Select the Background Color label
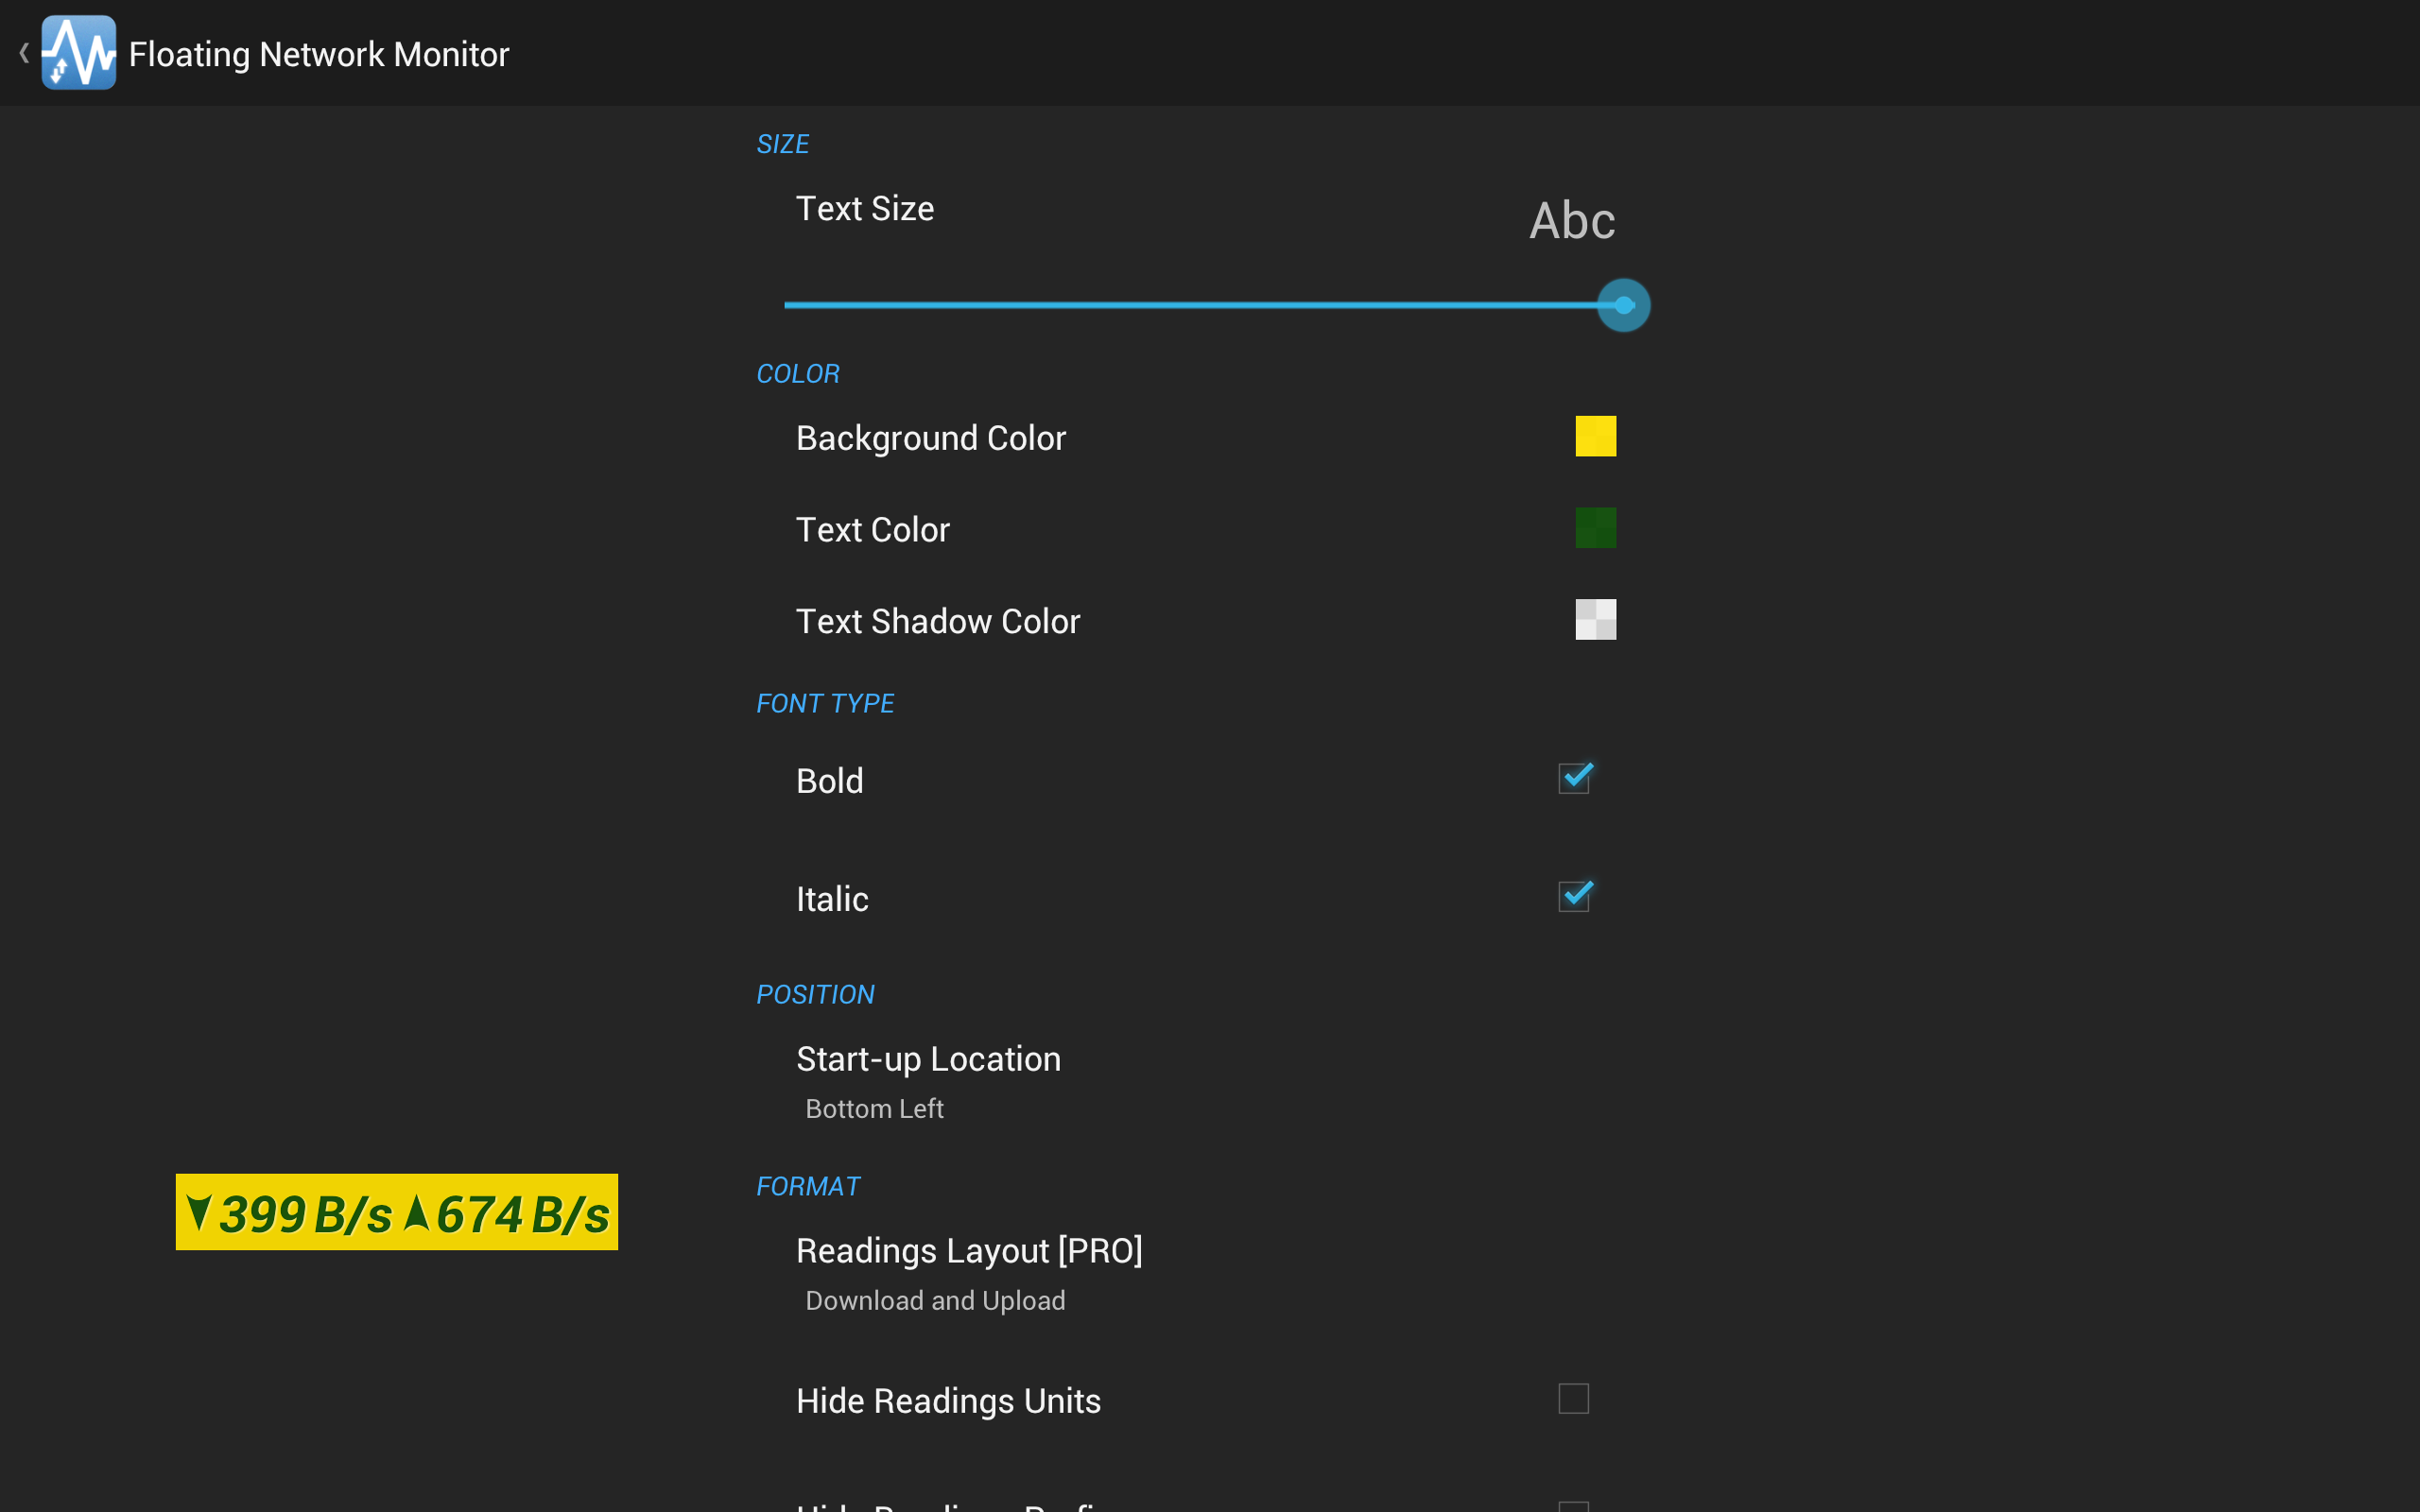2420x1512 pixels. 930,438
